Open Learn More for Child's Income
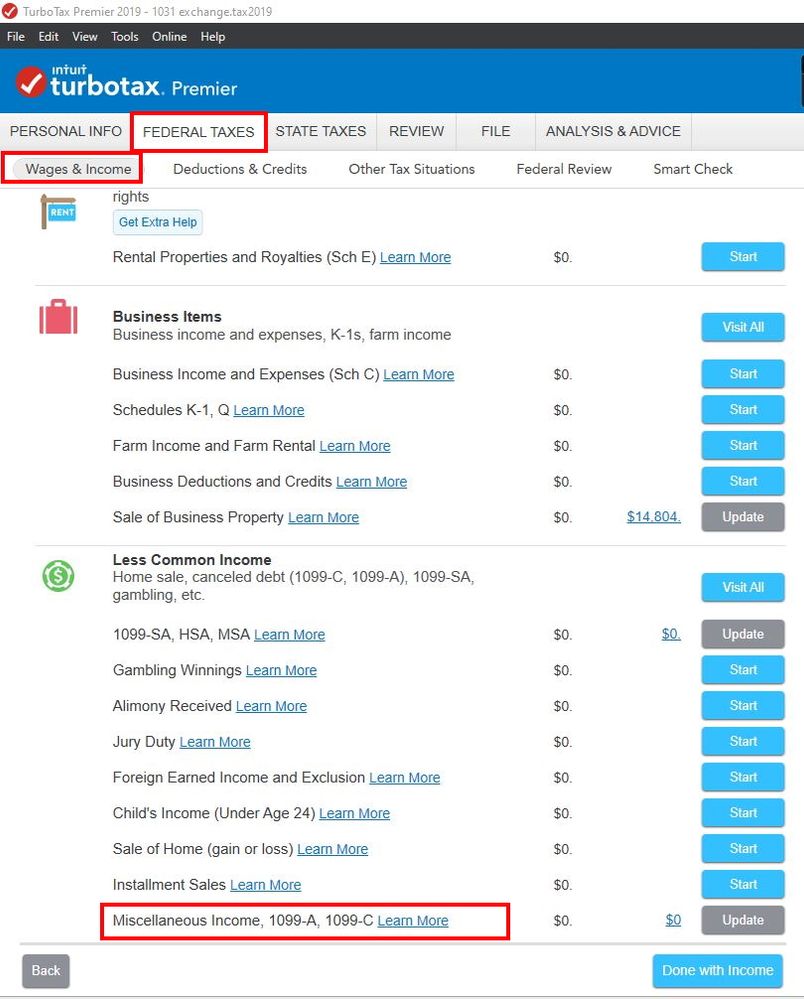This screenshot has height=999, width=804. [x=354, y=814]
